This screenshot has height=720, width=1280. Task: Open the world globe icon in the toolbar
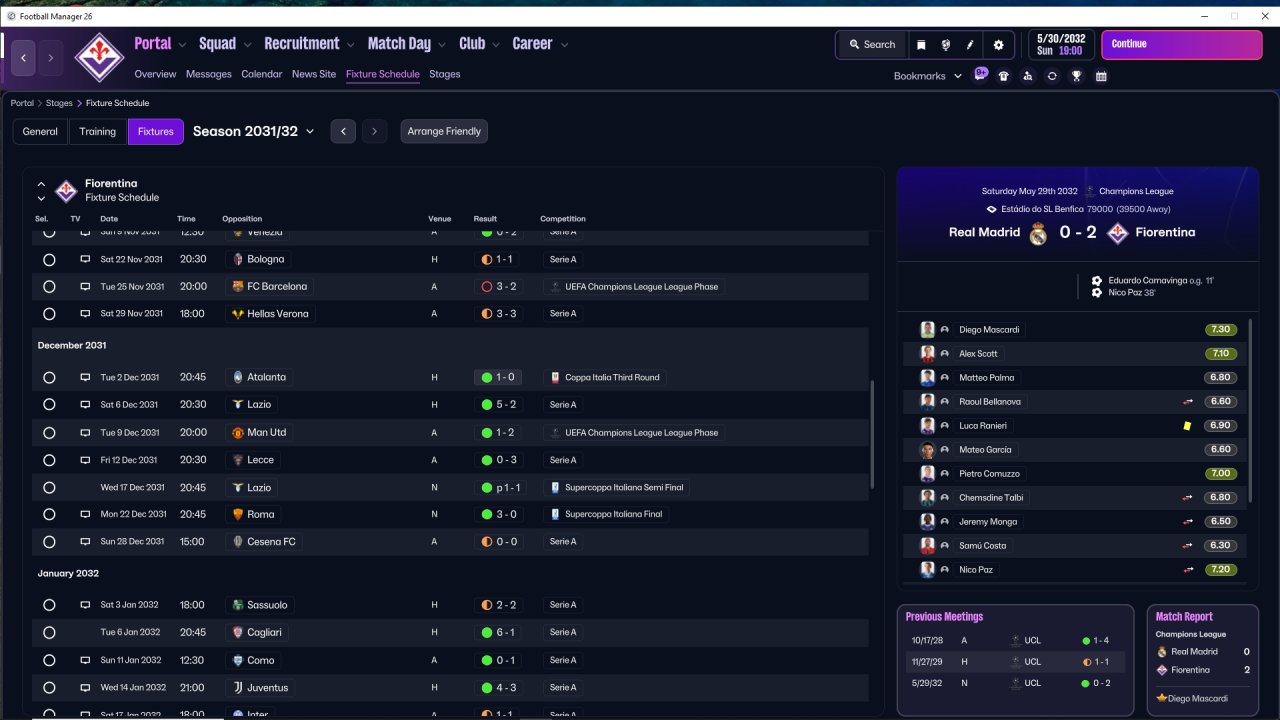(946, 45)
